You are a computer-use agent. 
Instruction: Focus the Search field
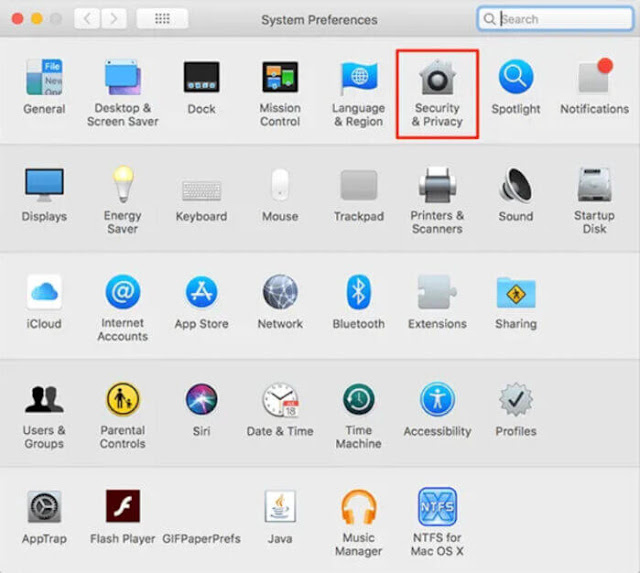555,19
